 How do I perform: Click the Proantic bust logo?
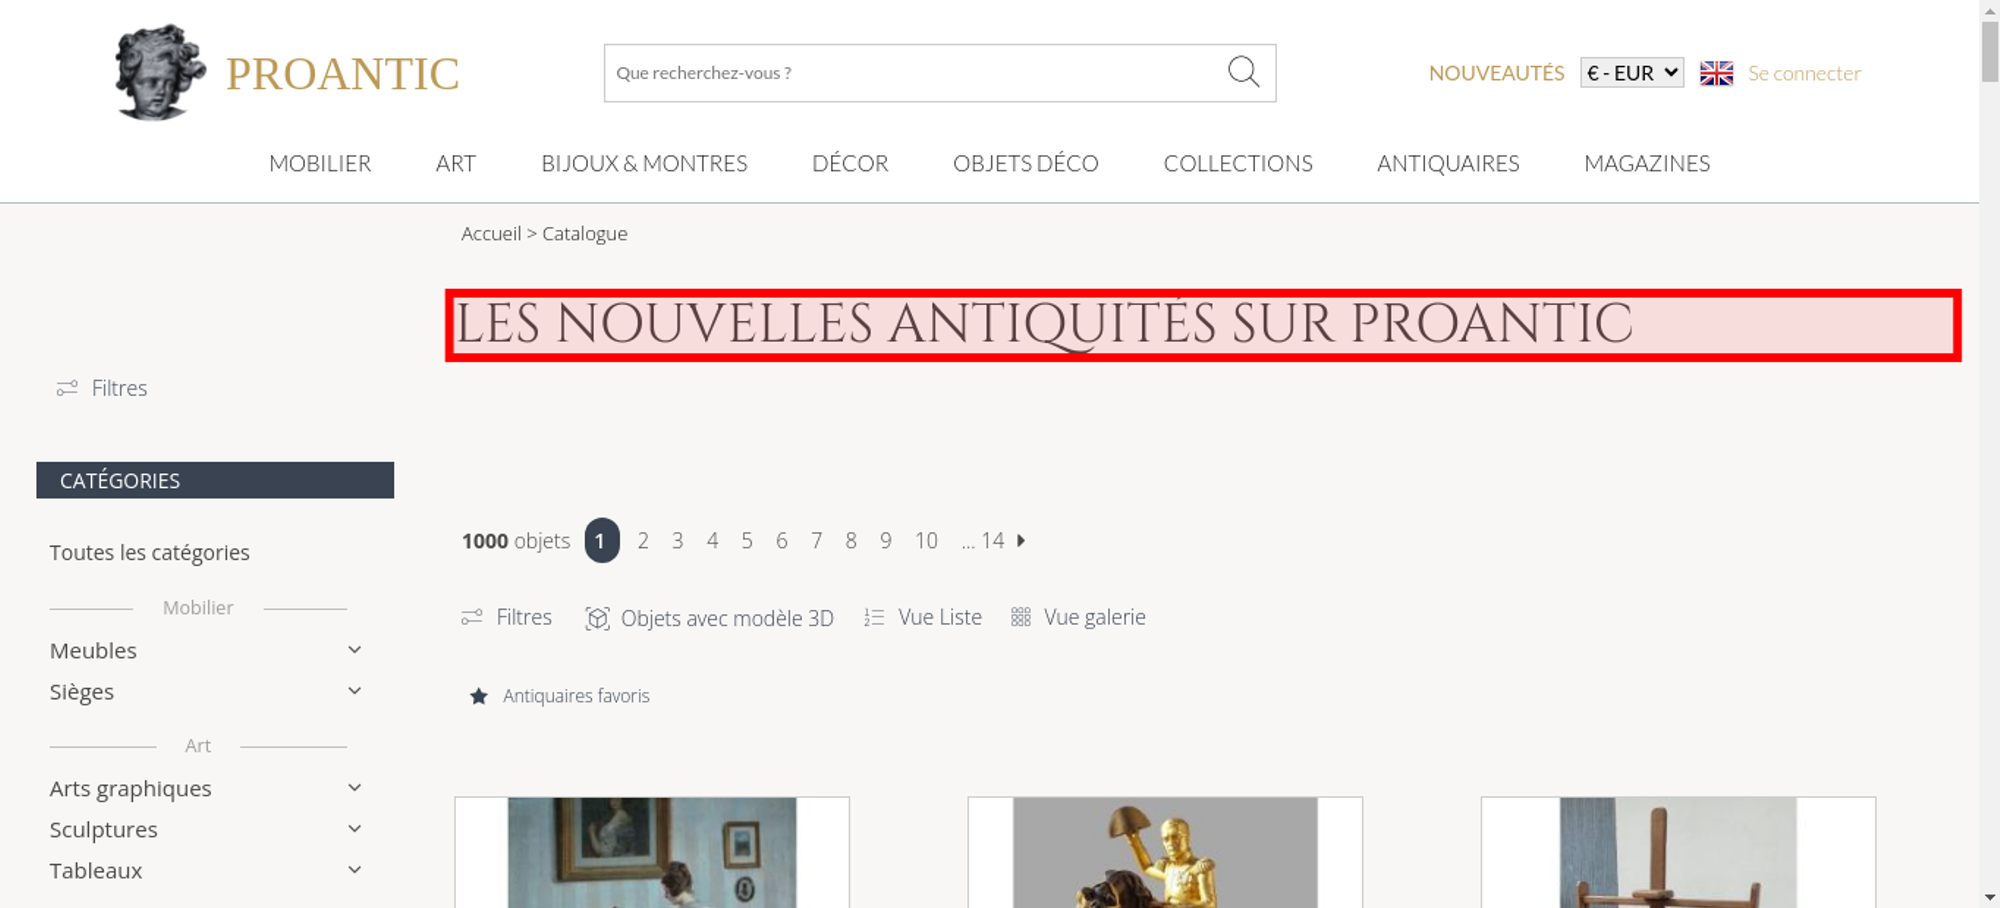(x=160, y=72)
